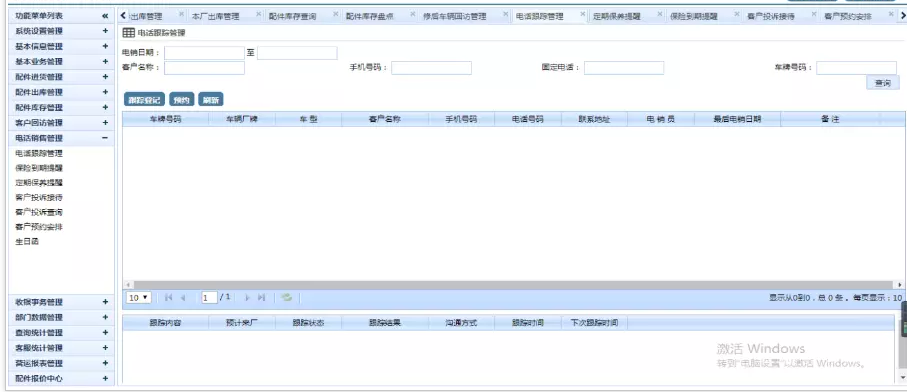Focus the 固定电话 input field

624,68
